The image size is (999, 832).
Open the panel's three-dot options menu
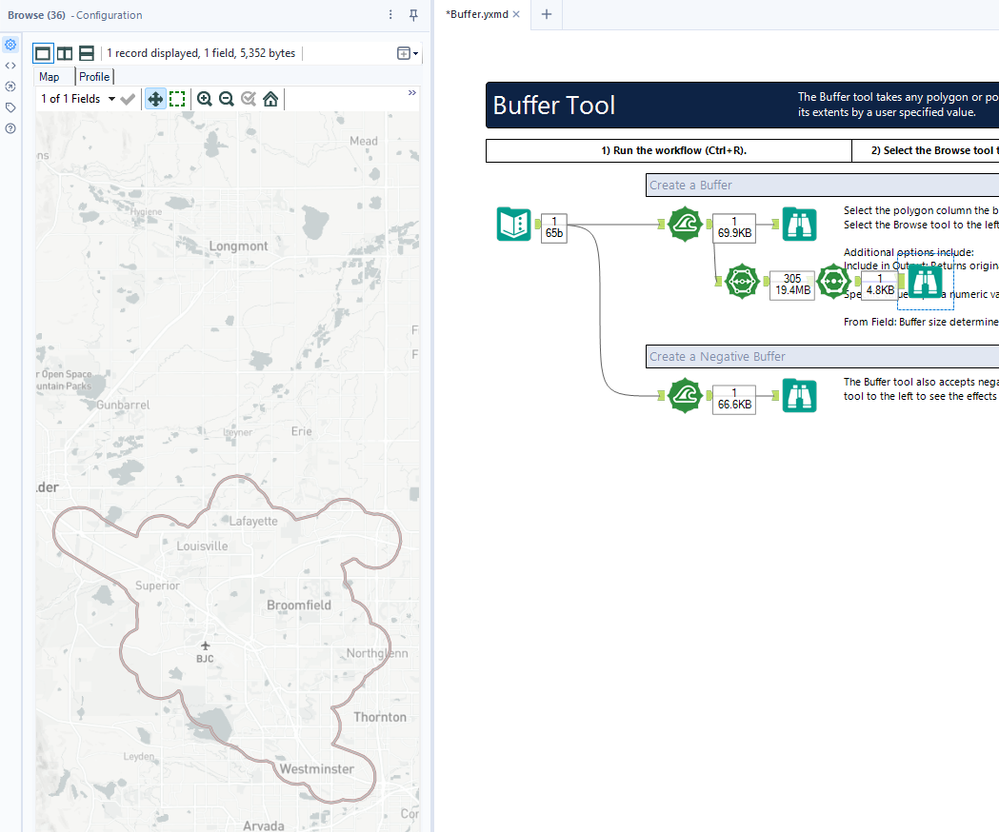391,15
